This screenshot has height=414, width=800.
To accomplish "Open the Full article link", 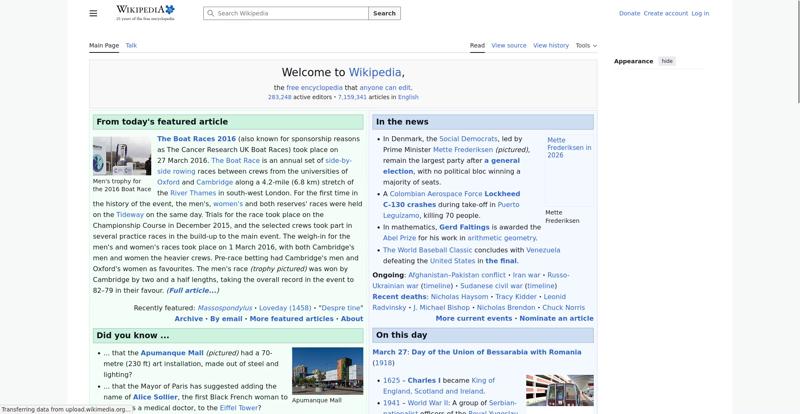I will click(192, 290).
